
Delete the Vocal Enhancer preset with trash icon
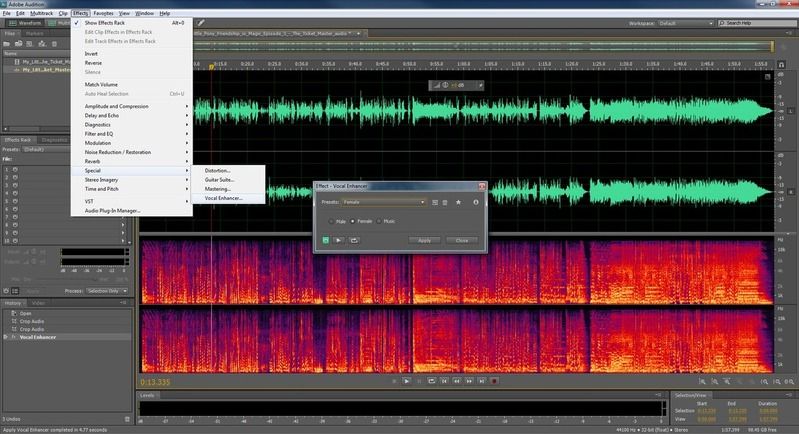coord(445,202)
